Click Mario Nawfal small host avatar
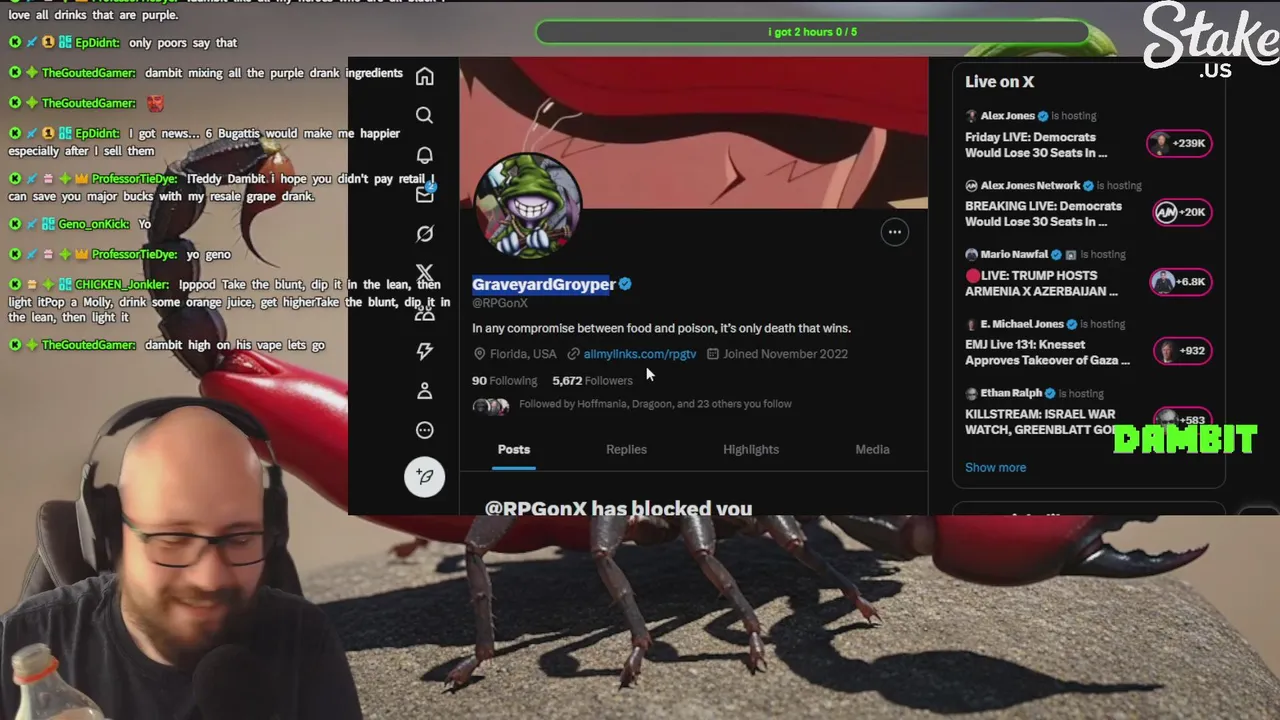 (971, 255)
